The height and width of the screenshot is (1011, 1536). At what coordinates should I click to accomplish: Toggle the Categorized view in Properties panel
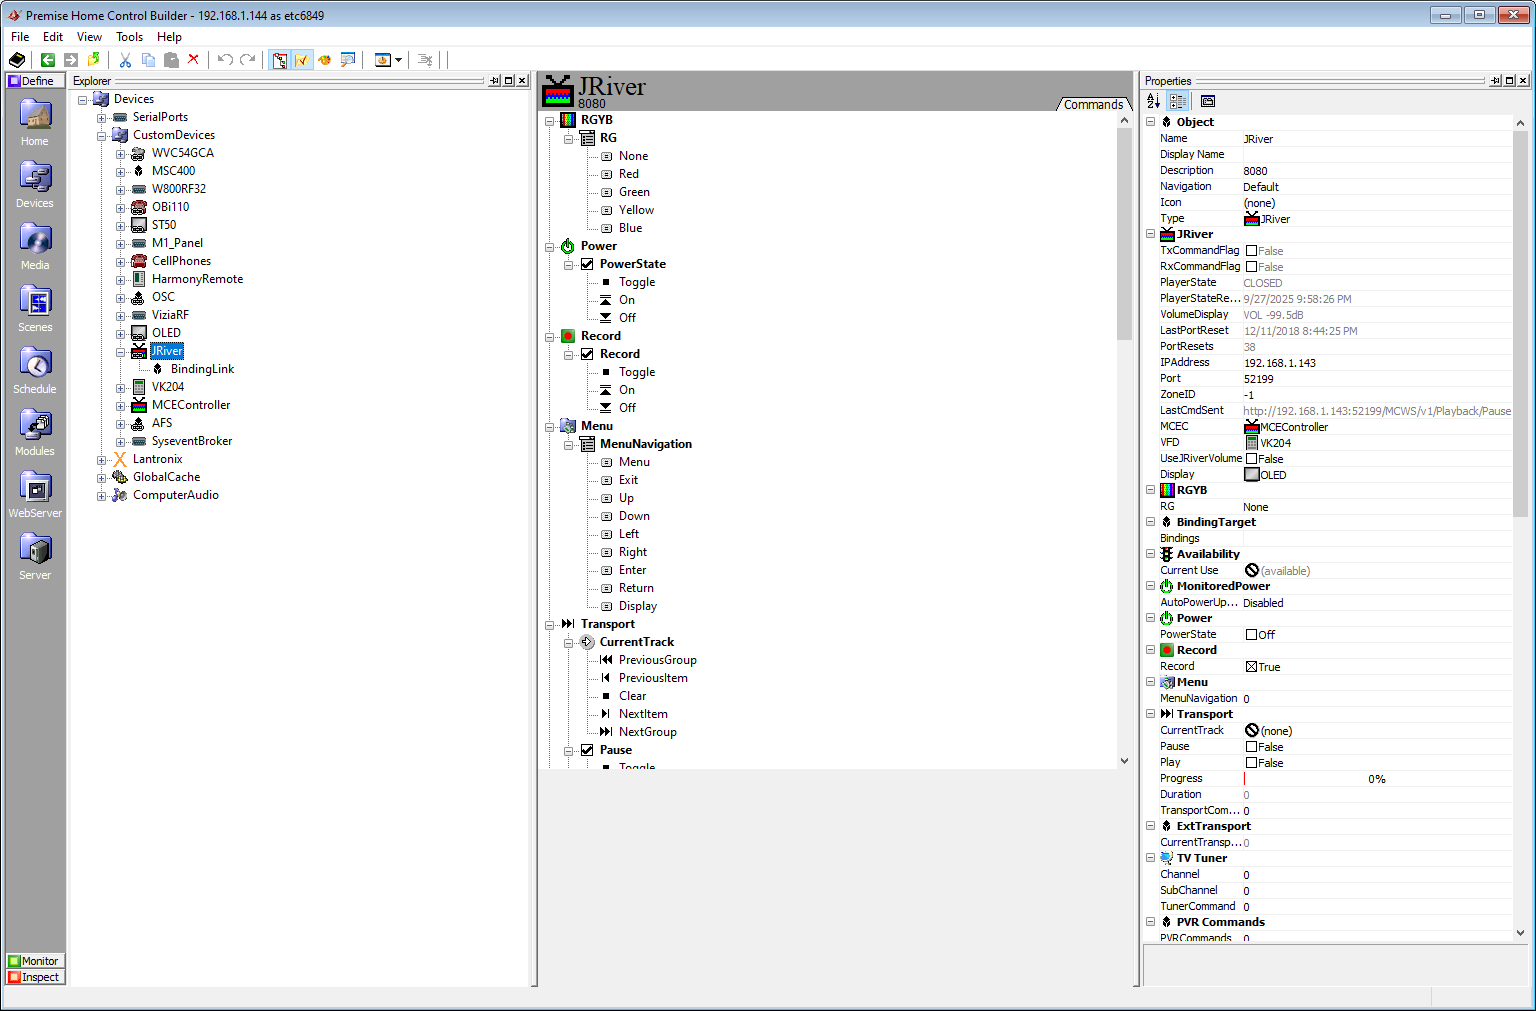point(1177,101)
